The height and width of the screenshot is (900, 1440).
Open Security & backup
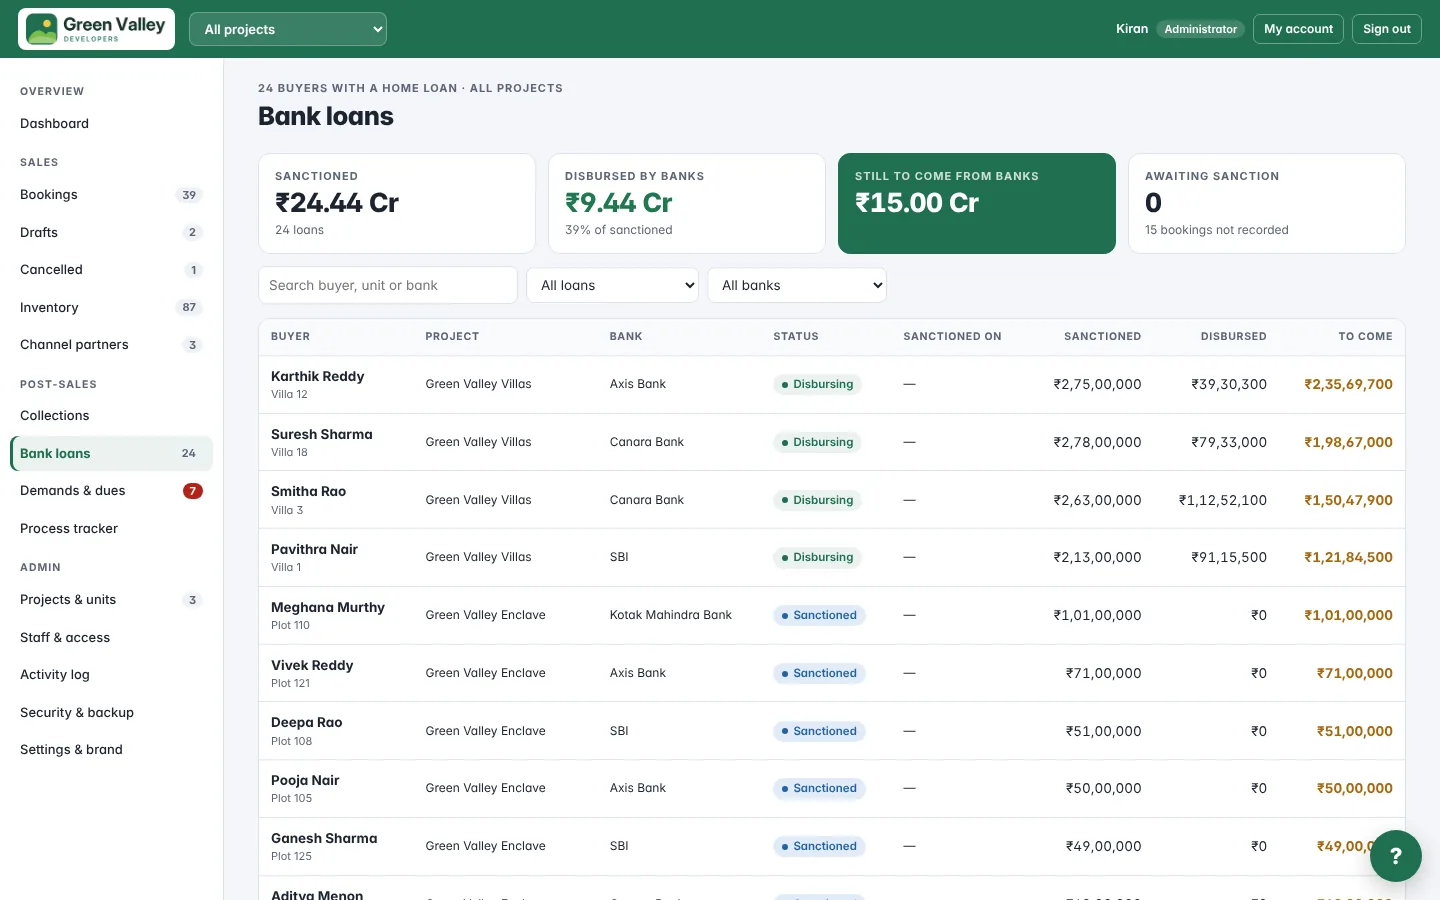(111, 712)
